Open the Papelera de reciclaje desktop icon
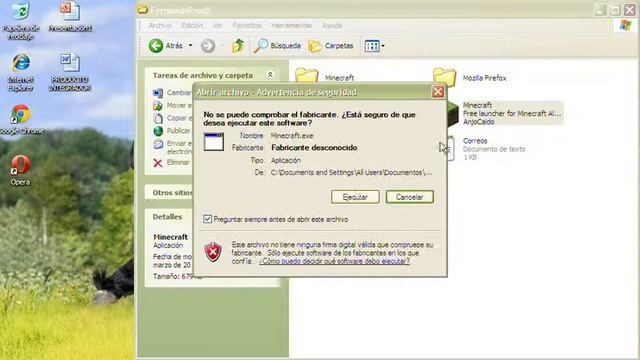The image size is (640, 360). click(x=20, y=20)
